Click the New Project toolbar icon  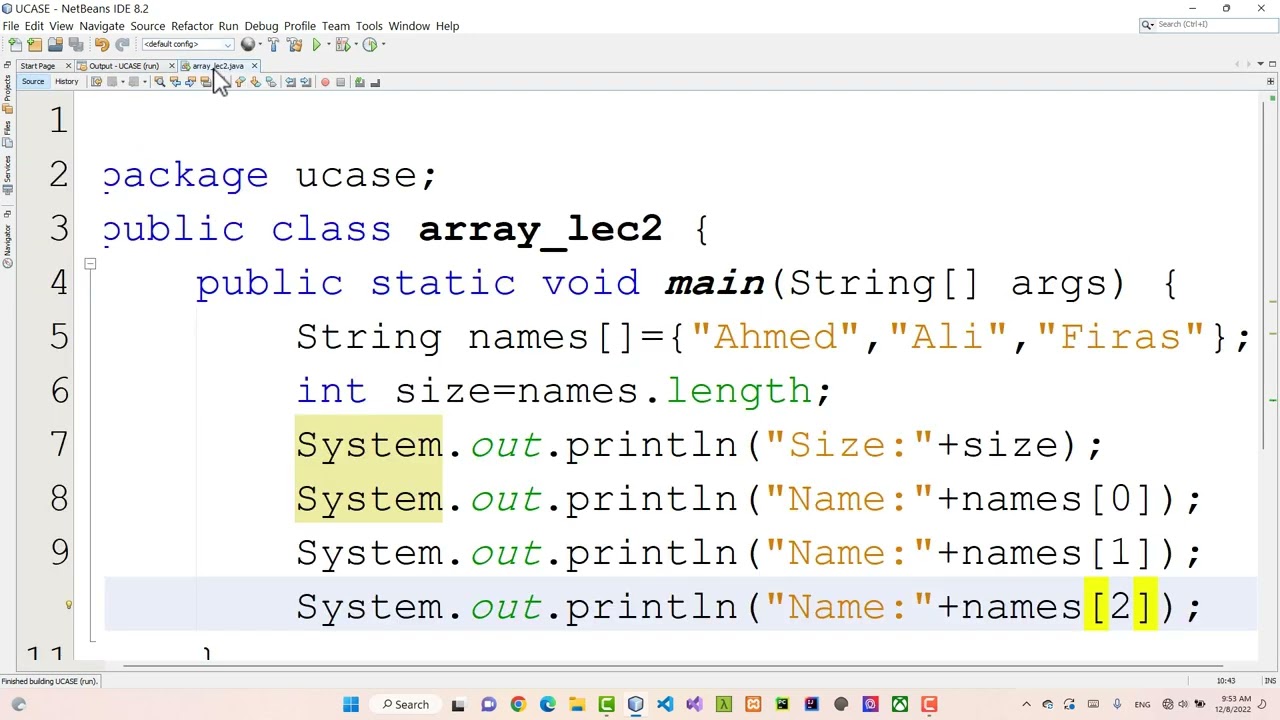click(x=35, y=44)
